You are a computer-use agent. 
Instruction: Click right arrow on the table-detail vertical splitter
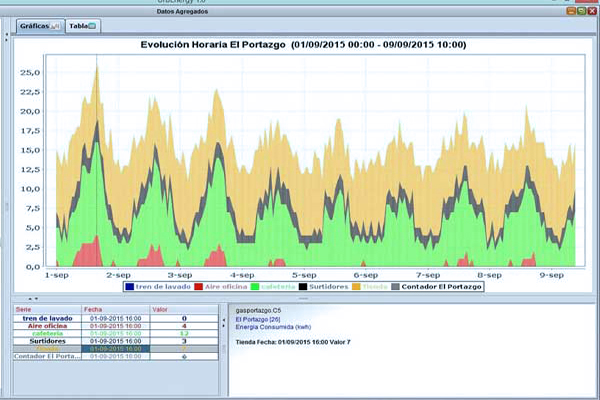223,326
